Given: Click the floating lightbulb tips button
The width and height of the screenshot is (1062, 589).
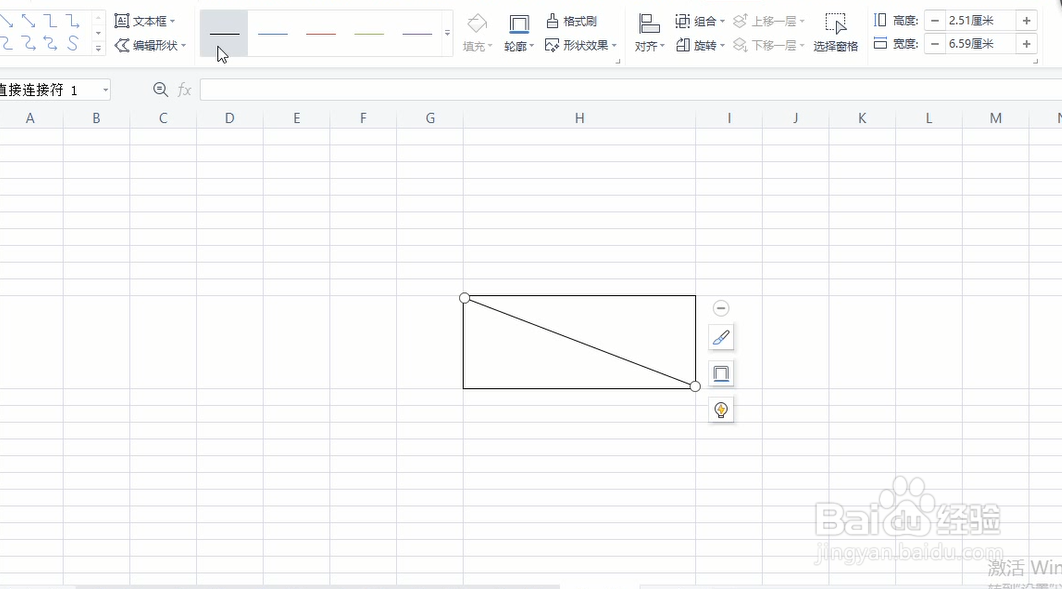Looking at the screenshot, I should tap(721, 410).
